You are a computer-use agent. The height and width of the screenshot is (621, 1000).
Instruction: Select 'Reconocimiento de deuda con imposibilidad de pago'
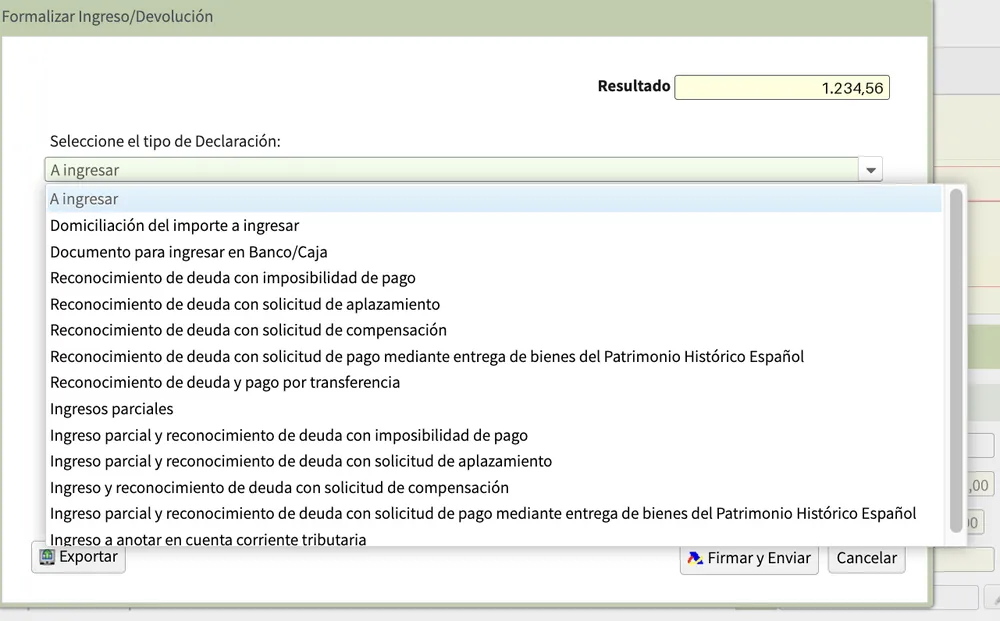point(494,277)
